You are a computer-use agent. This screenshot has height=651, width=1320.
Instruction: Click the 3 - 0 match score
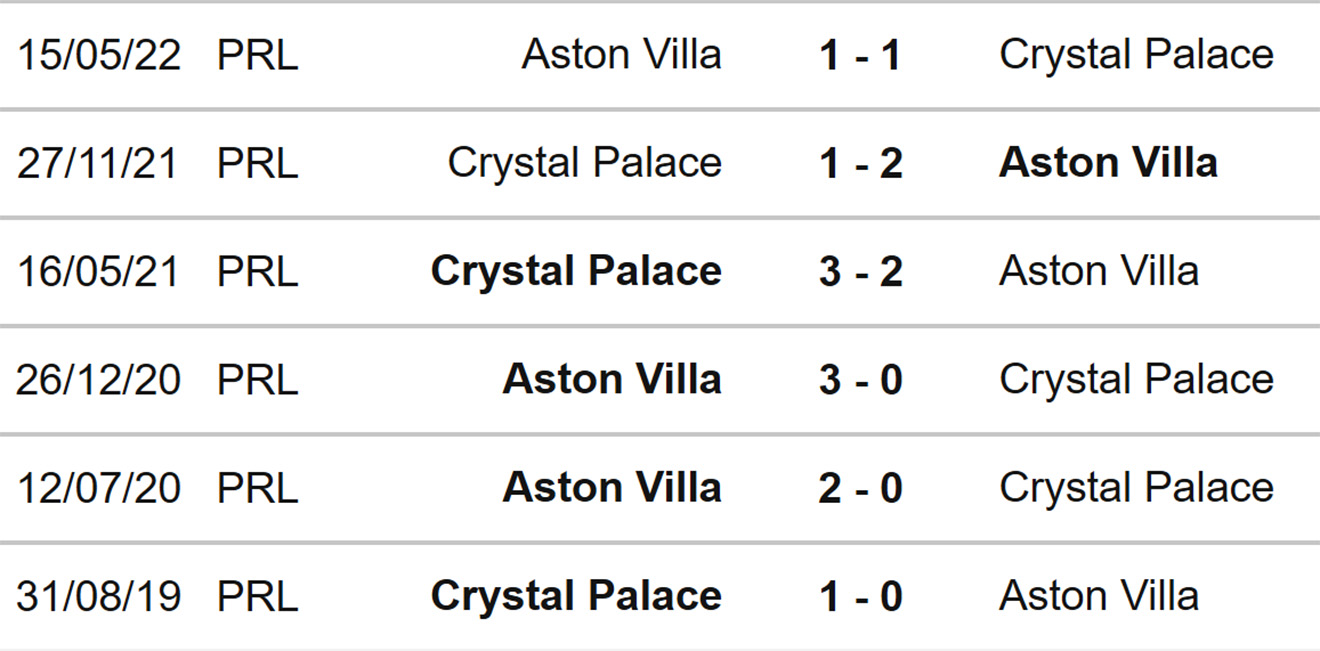coord(860,380)
